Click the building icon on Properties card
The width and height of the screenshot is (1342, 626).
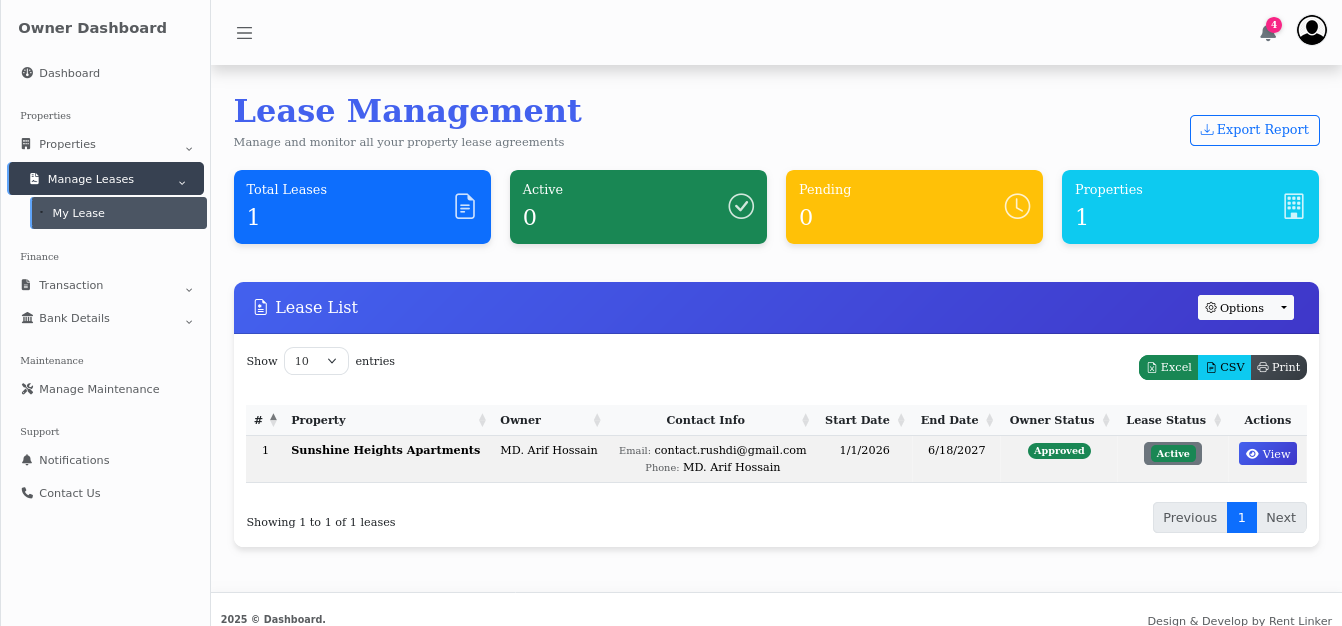(x=1293, y=206)
